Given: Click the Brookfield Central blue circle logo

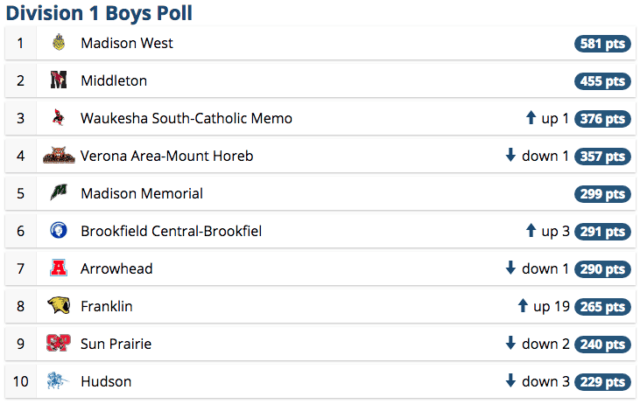Looking at the screenshot, I should [x=59, y=231].
